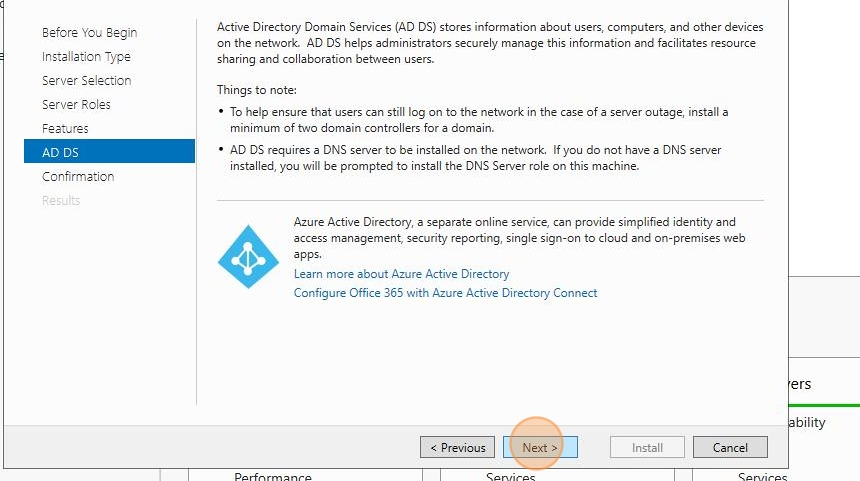The image size is (860, 481).
Task: Click the right-most Services item in background
Action: click(762, 476)
